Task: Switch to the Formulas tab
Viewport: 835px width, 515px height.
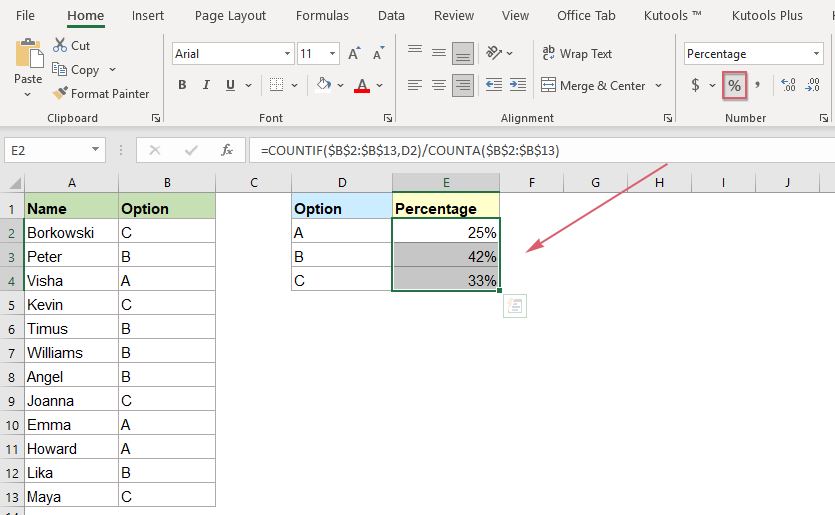Action: [x=322, y=15]
